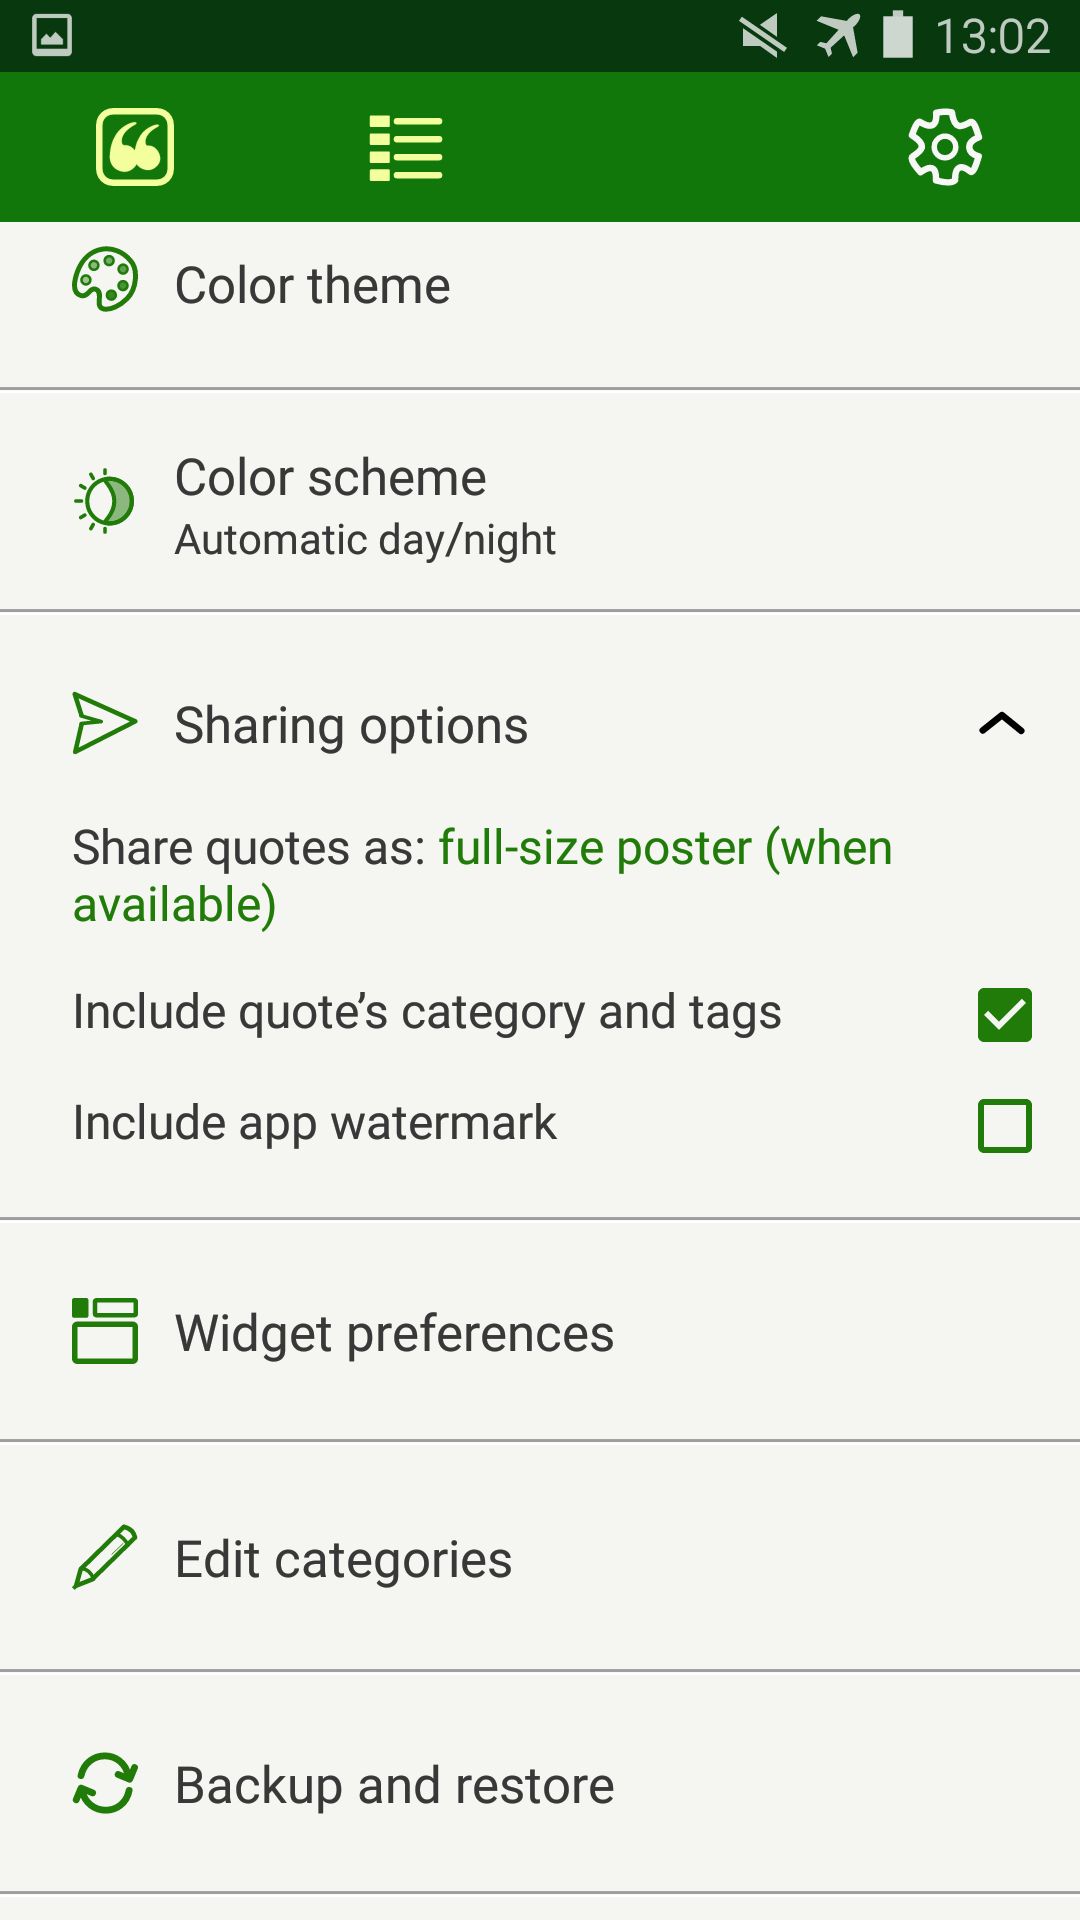Image resolution: width=1080 pixels, height=1920 pixels.
Task: Tap the day/night Color scheme icon
Action: click(x=105, y=500)
